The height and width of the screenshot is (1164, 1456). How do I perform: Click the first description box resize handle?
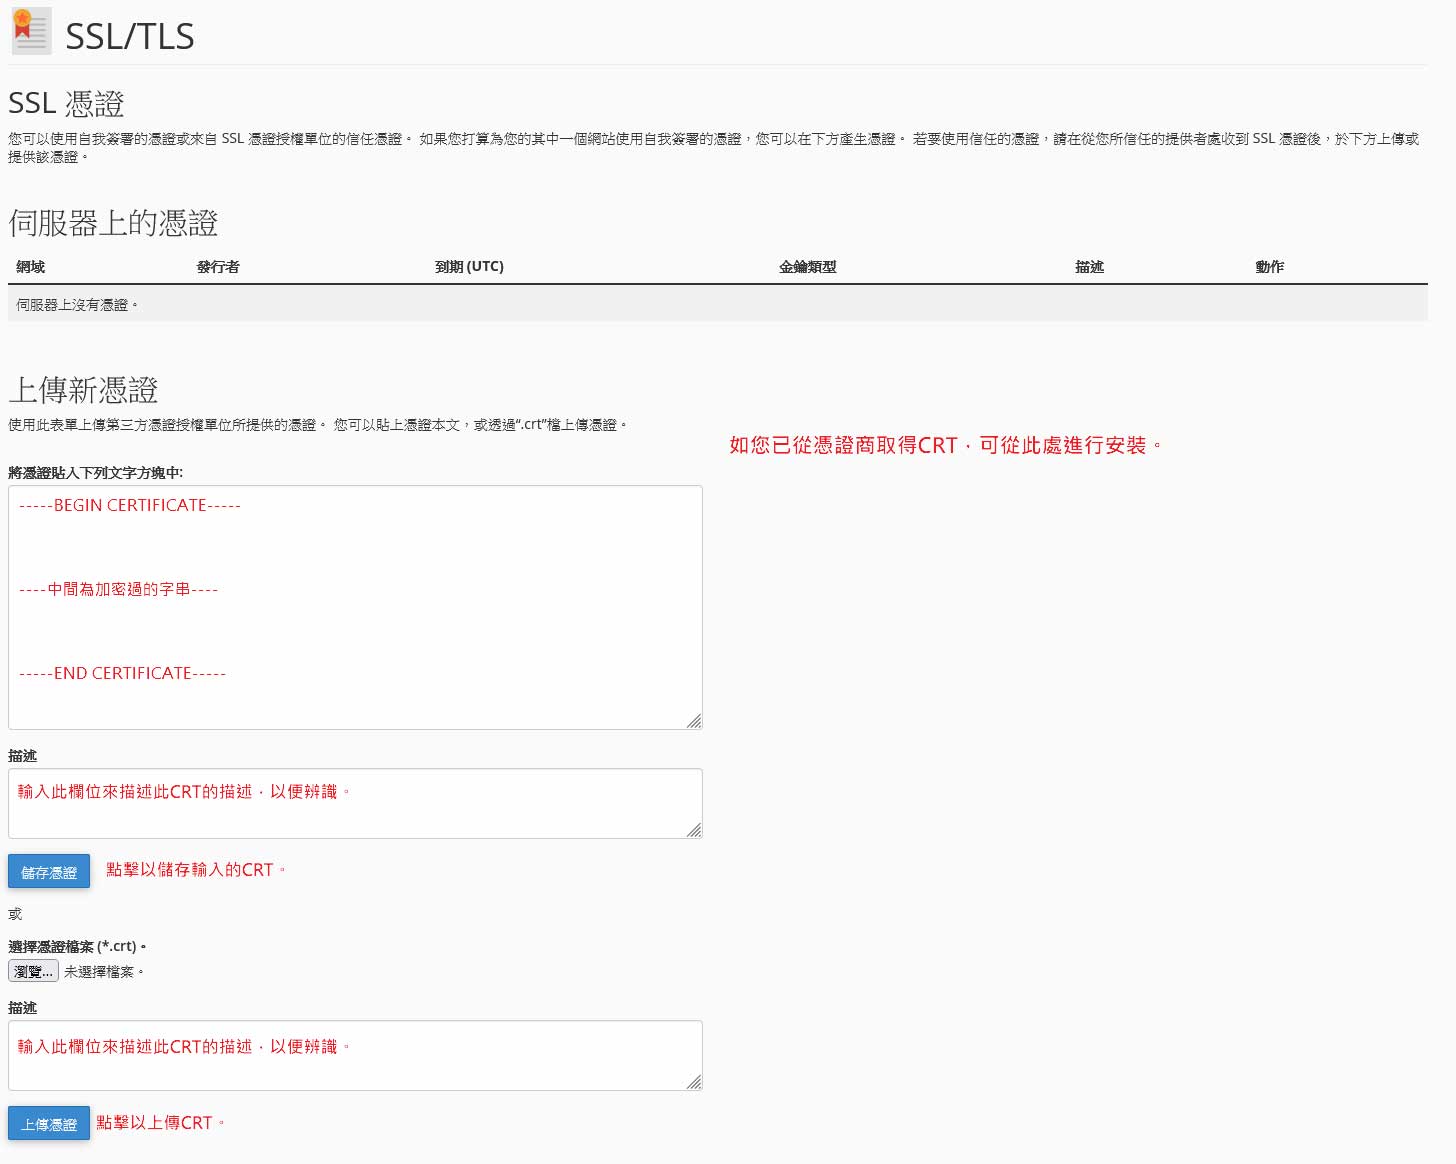pyautogui.click(x=694, y=829)
